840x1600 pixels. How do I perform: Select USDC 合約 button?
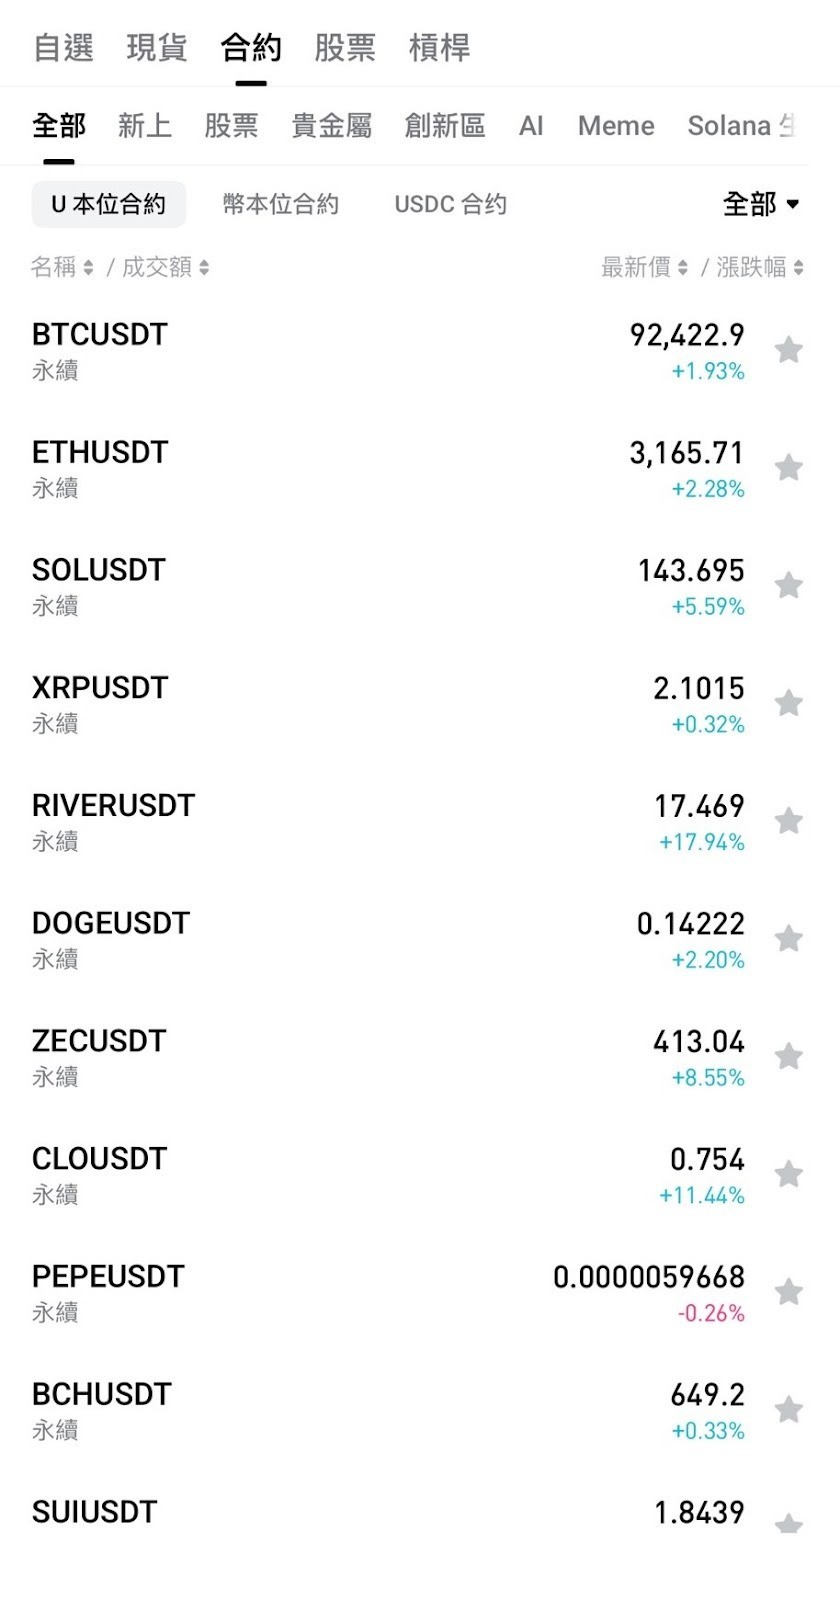coord(451,204)
